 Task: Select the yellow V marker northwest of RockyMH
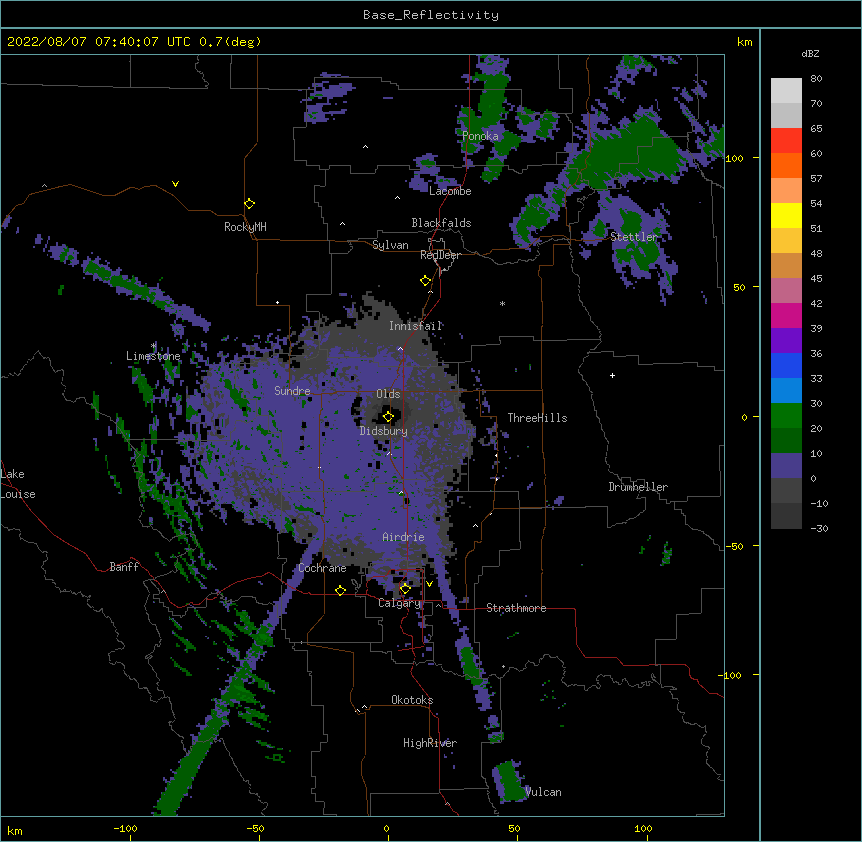pyautogui.click(x=175, y=184)
